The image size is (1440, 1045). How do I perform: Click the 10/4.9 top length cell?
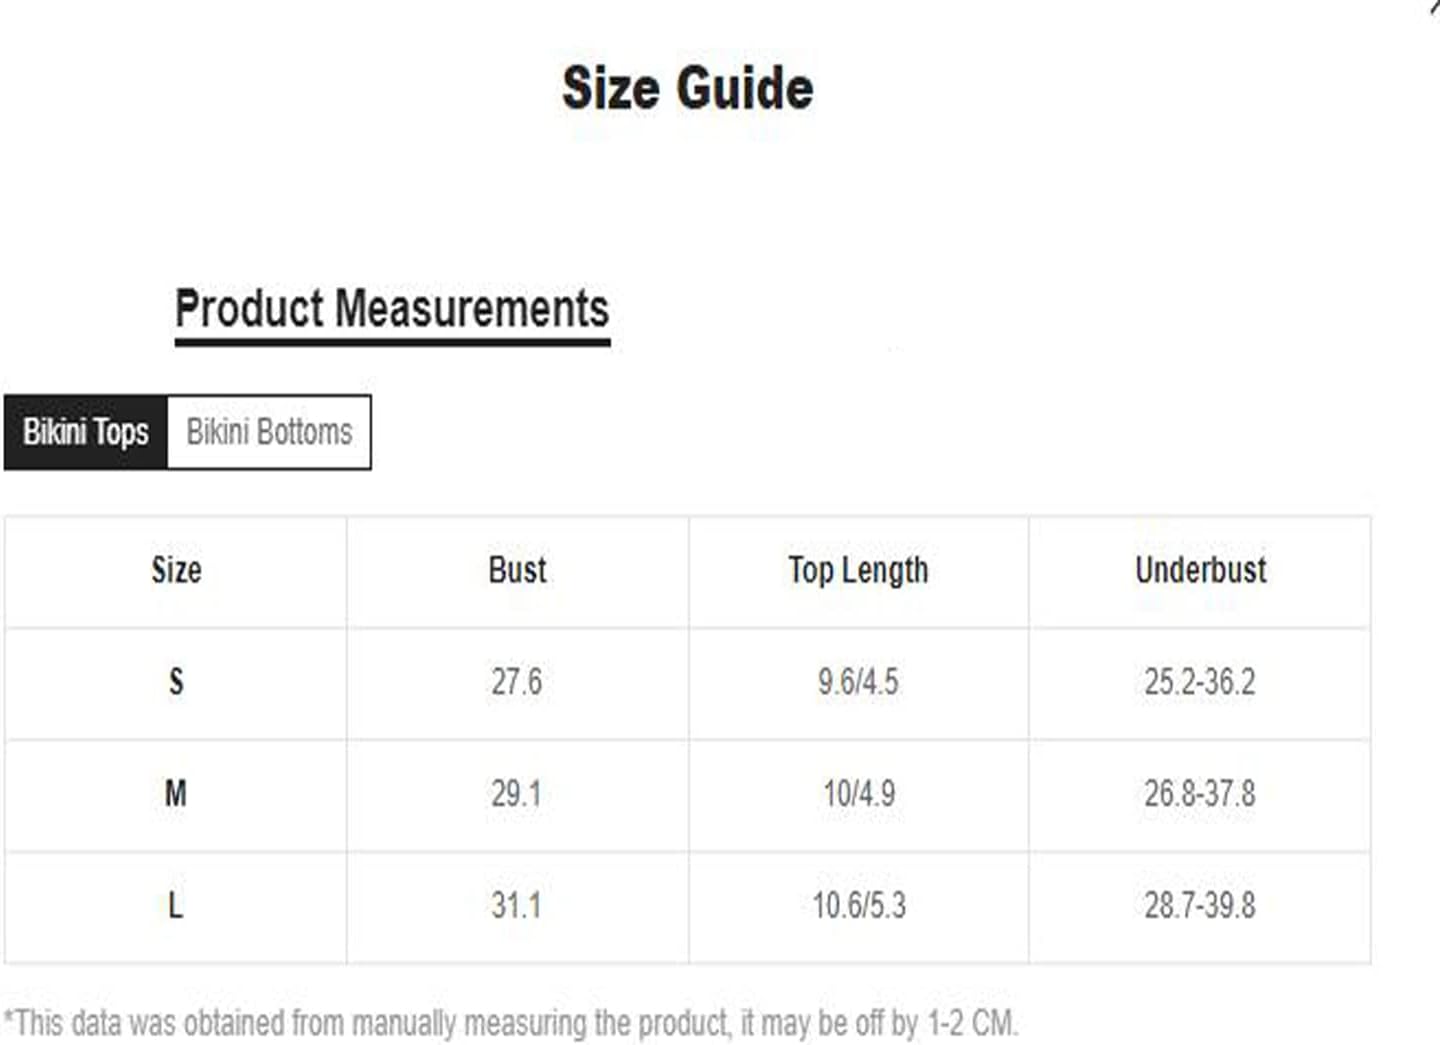859,794
